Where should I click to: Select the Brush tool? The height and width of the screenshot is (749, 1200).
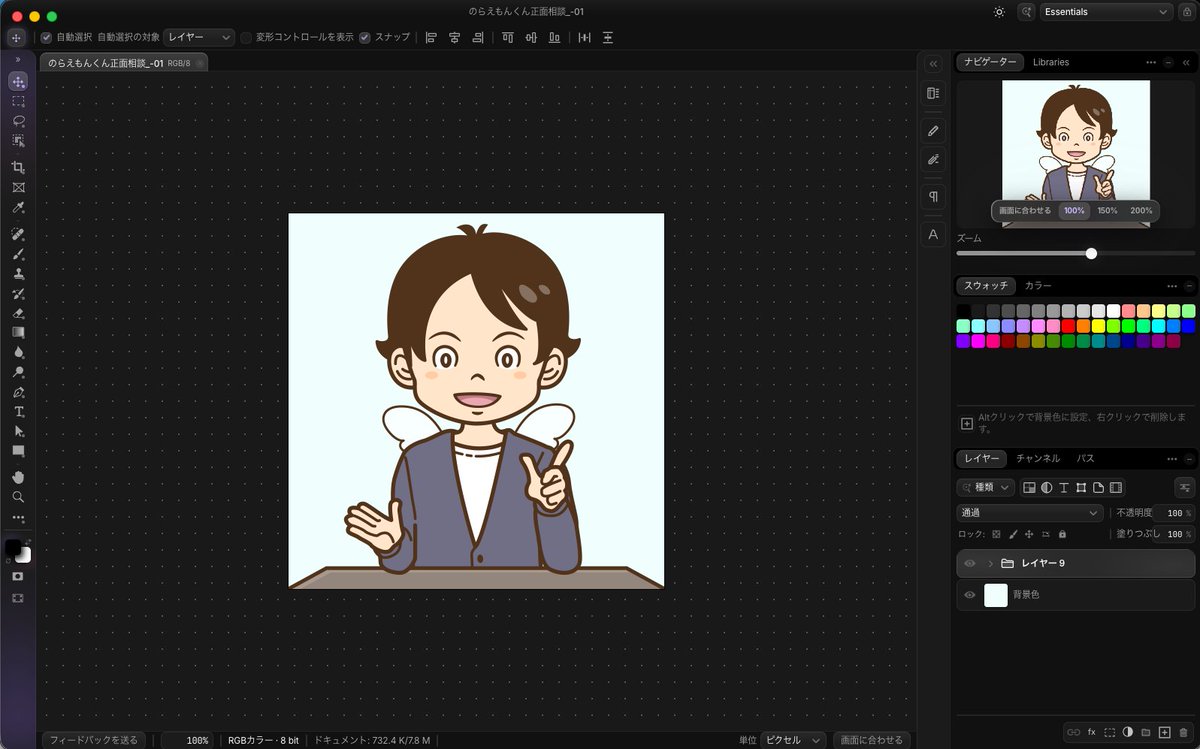point(18,254)
